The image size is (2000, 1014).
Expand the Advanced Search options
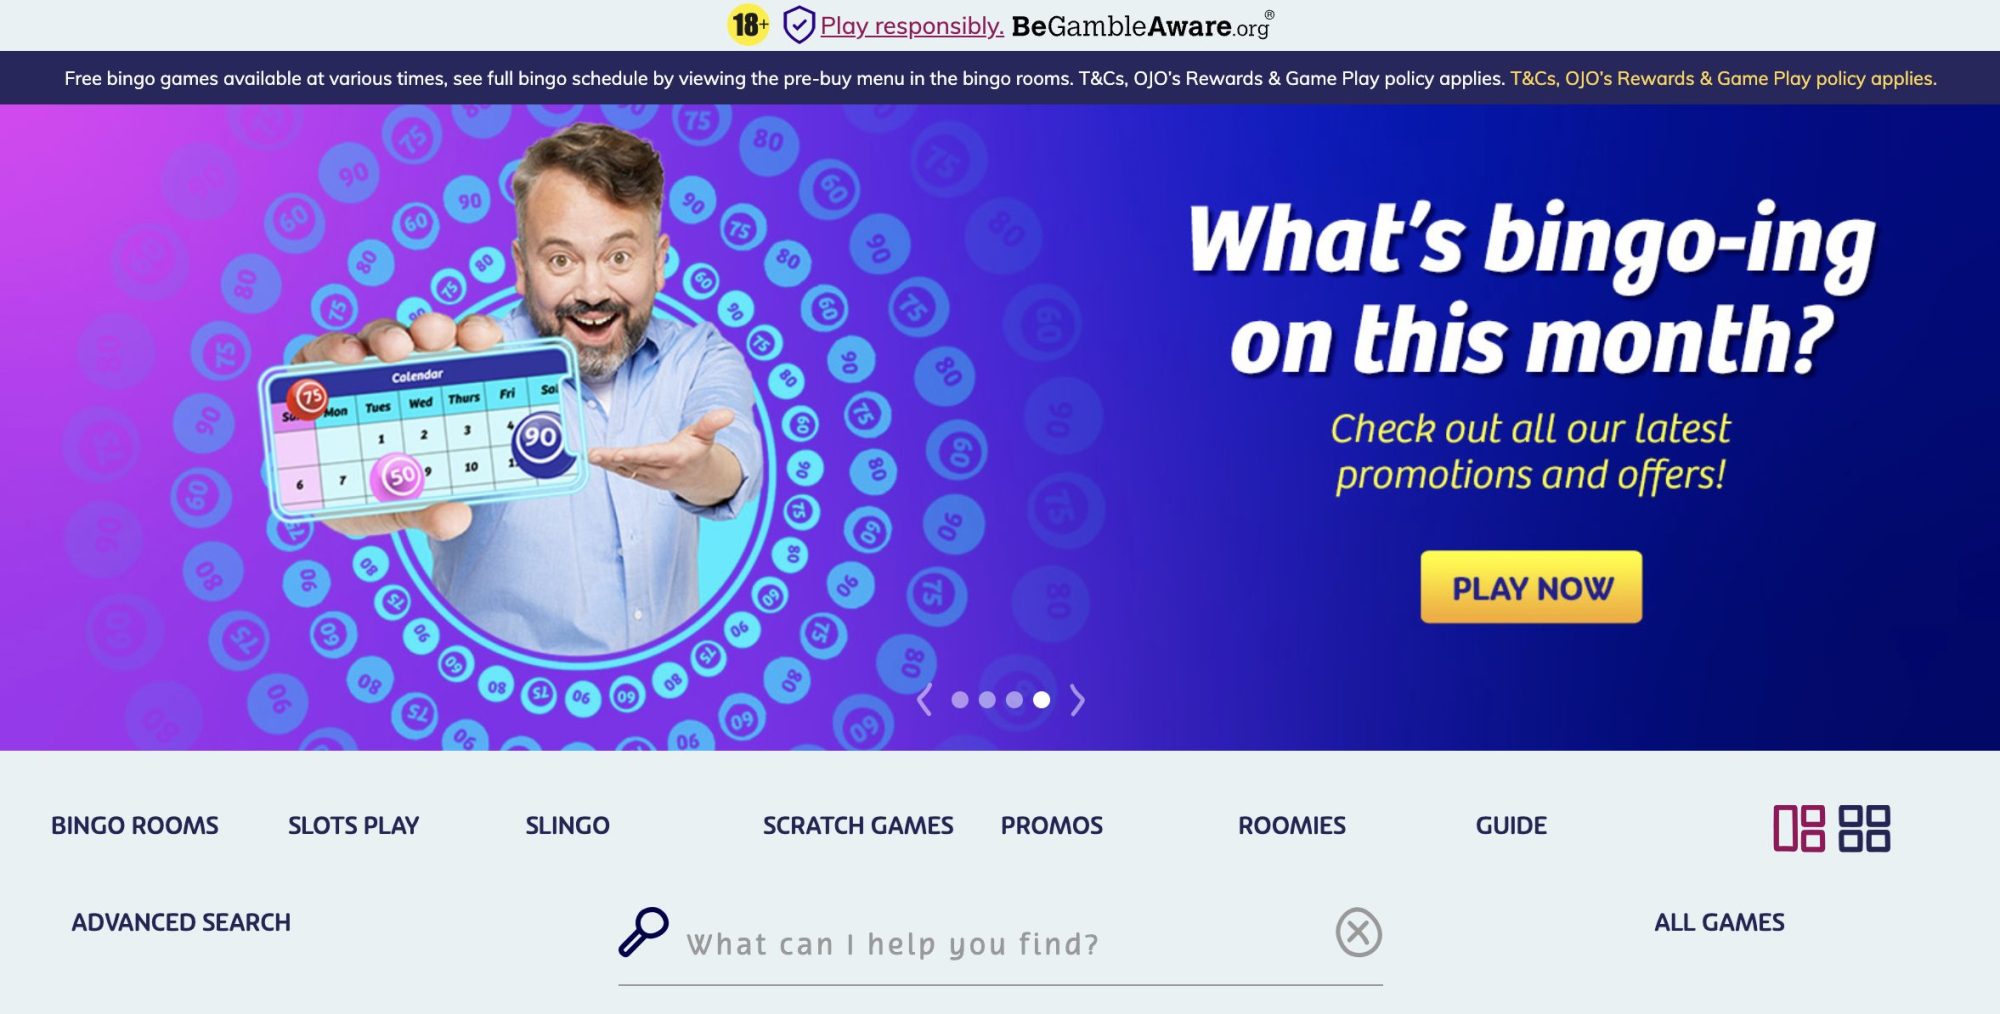[x=181, y=922]
